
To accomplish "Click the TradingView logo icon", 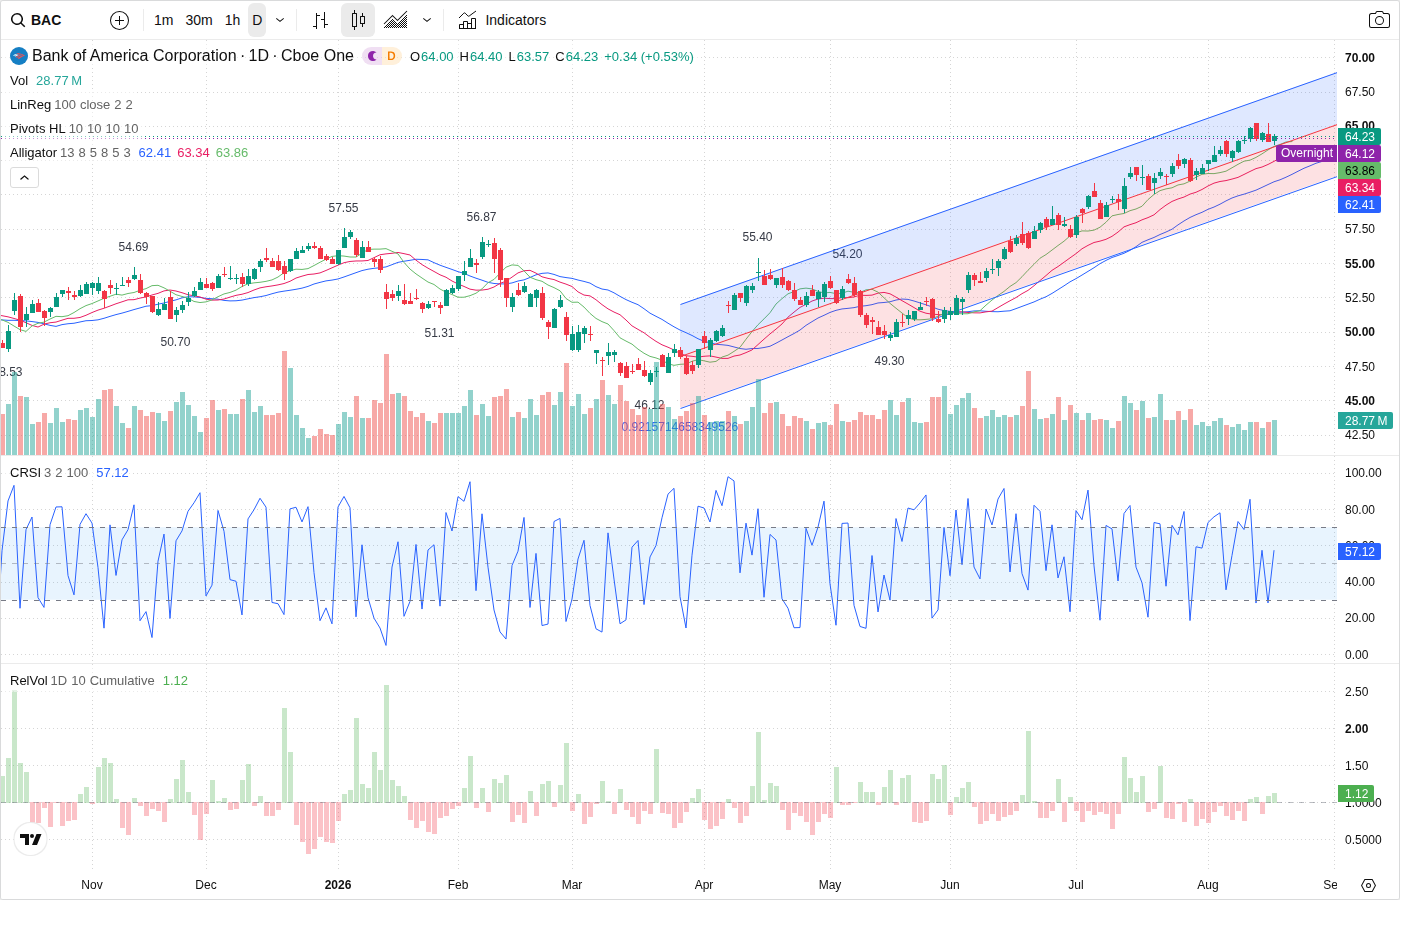I will [x=31, y=839].
